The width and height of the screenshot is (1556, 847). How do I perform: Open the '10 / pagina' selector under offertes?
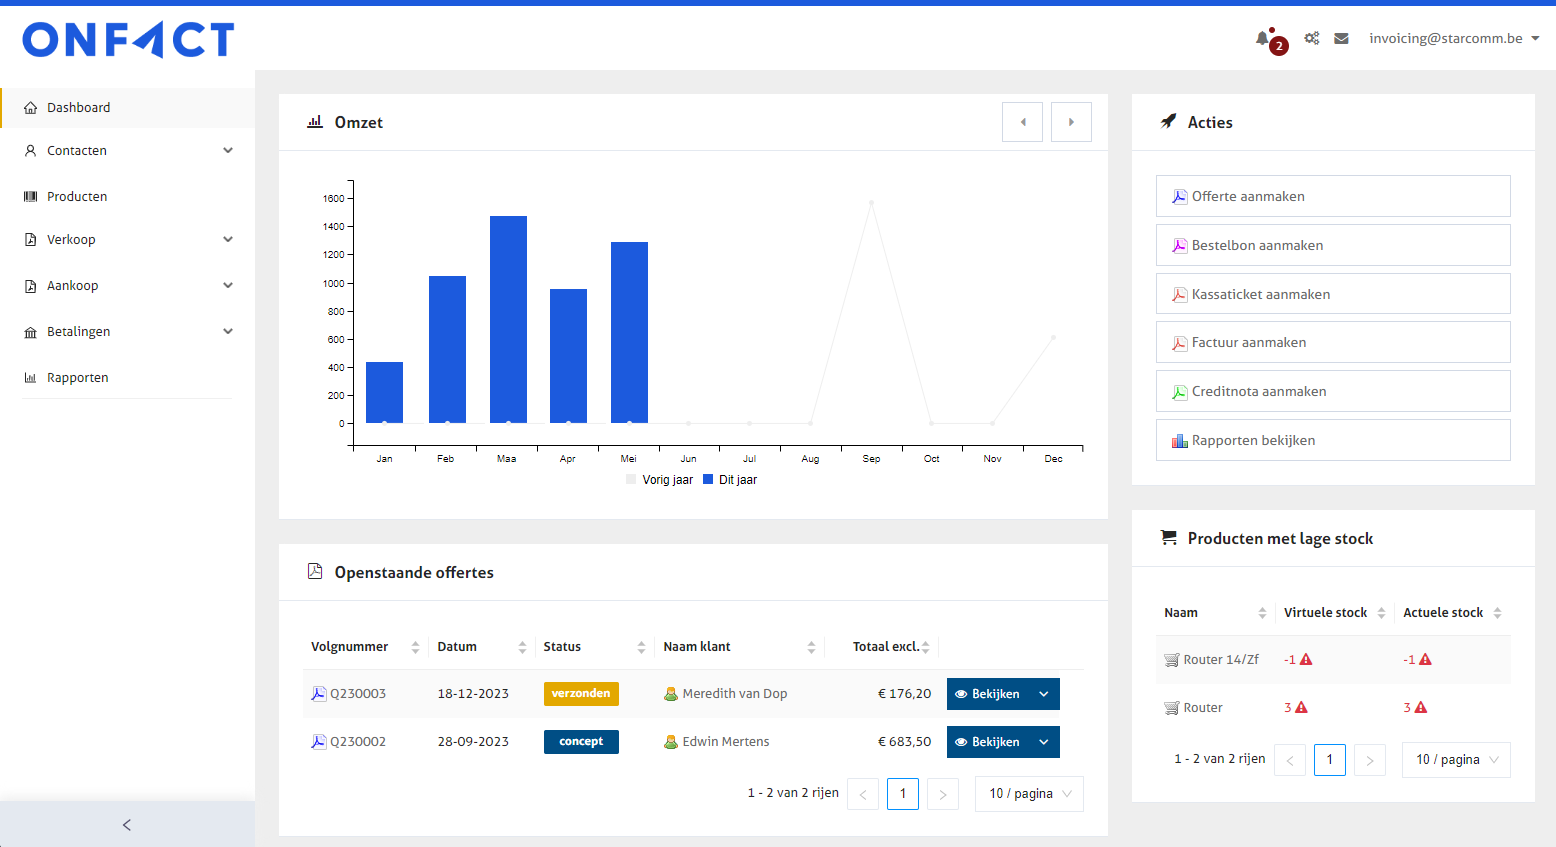coord(1029,794)
